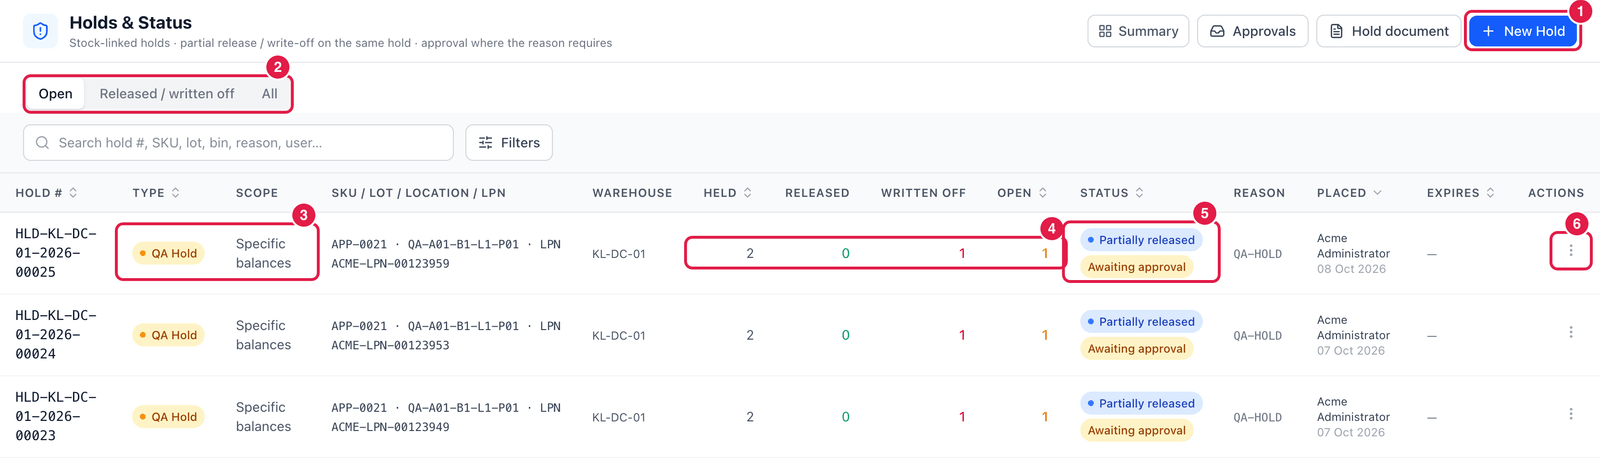
Task: Click Partially released badge for hold 00024
Action: (1141, 322)
